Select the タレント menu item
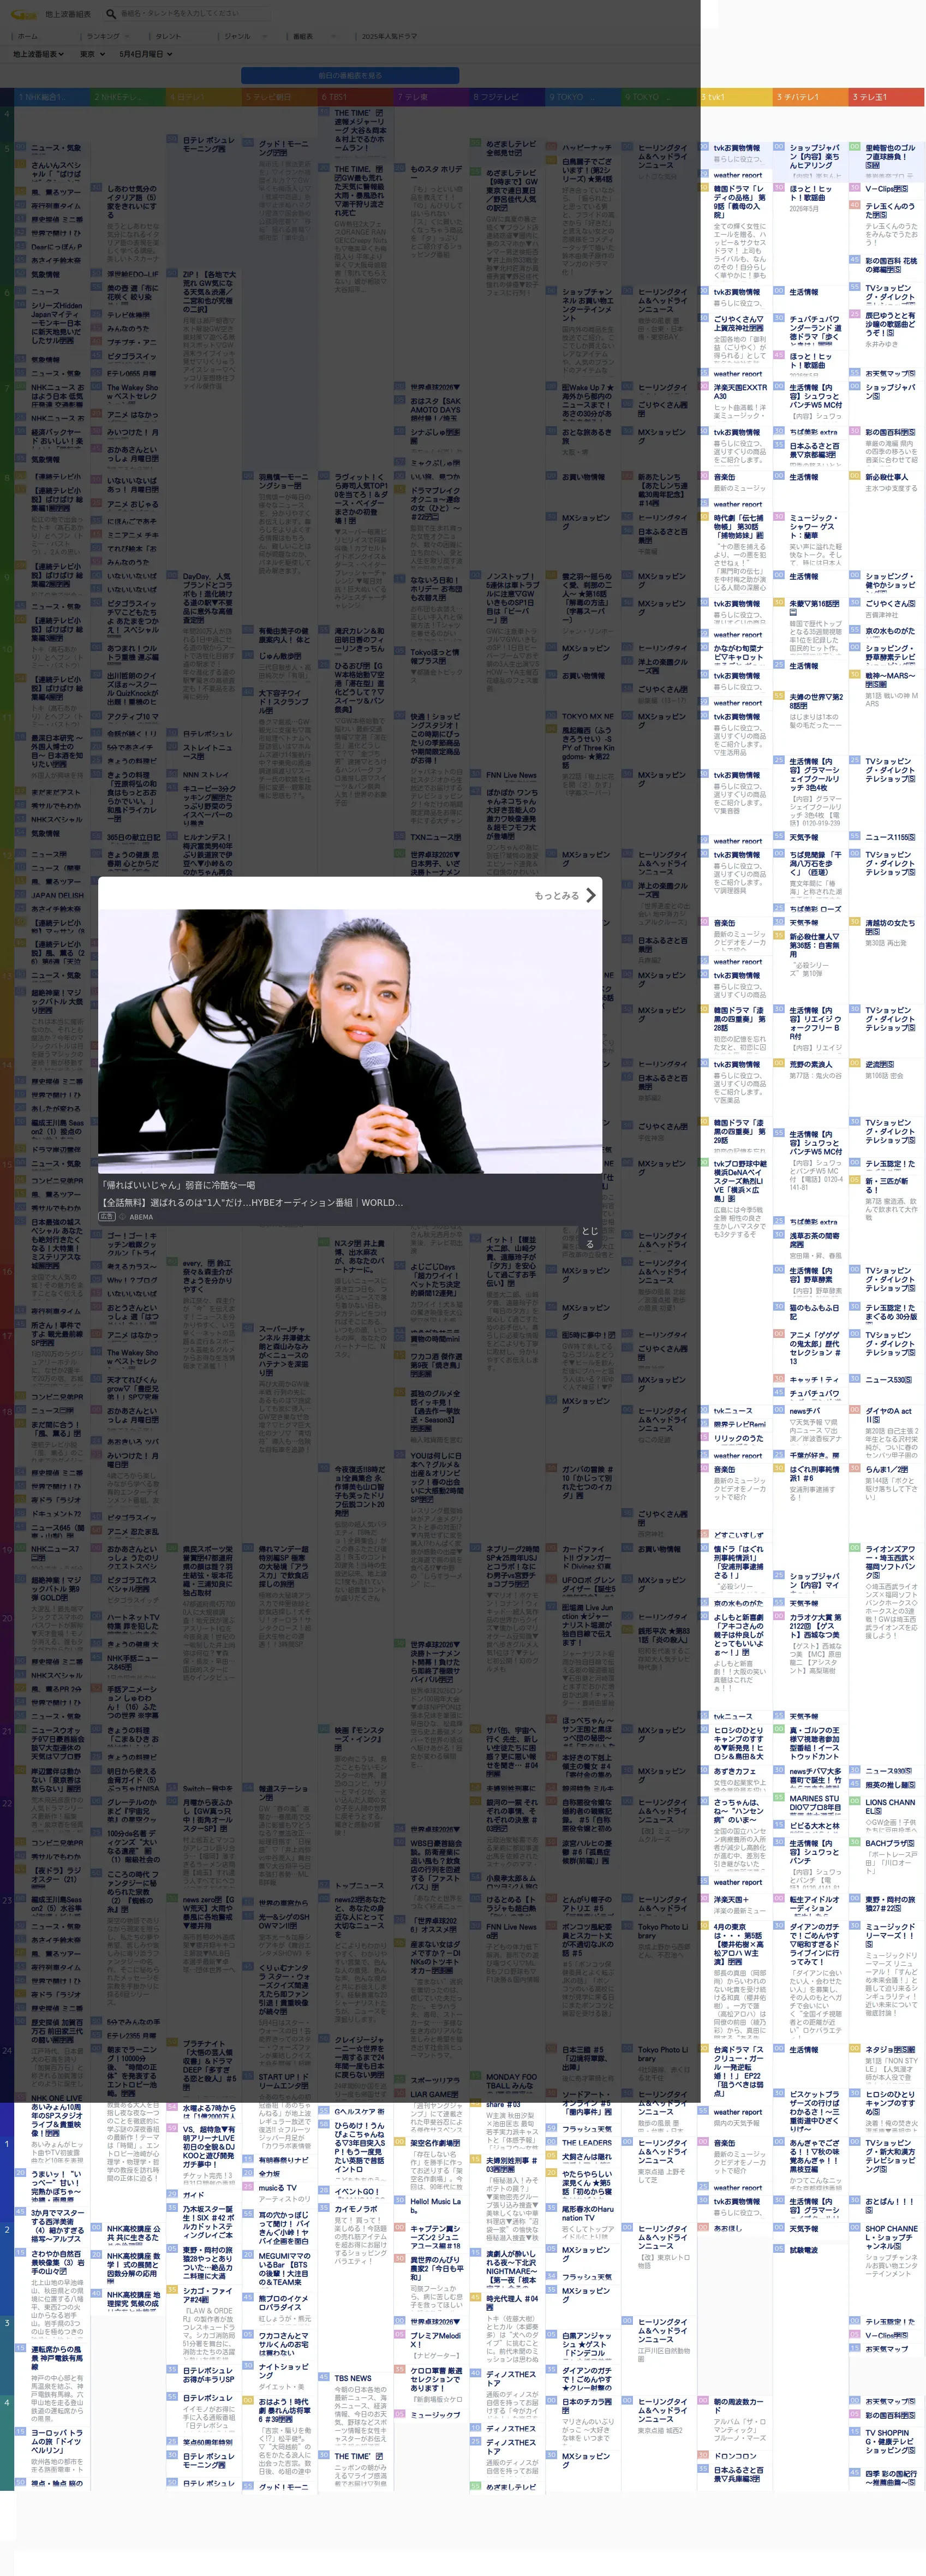Screen dimensions: 926x2576 pyautogui.click(x=168, y=36)
